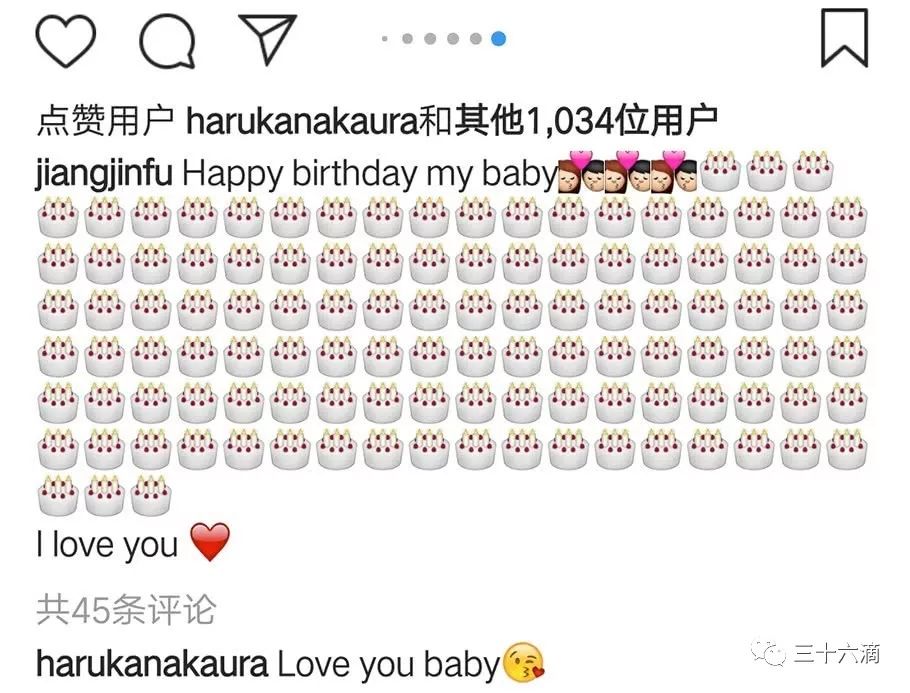This screenshot has width=910, height=693.
Task: Open harukanakaura profile from the comment
Action: [152, 665]
